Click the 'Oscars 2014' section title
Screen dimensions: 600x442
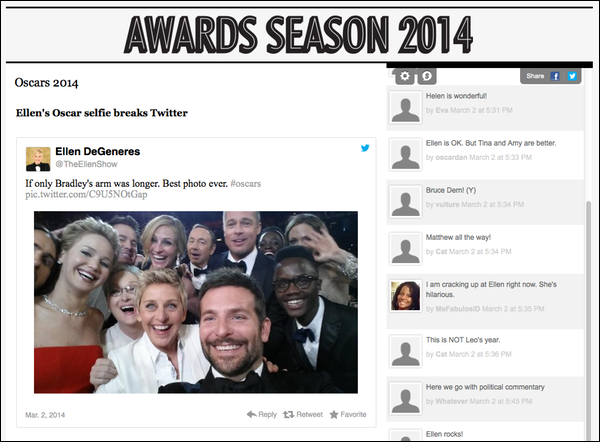click(46, 83)
